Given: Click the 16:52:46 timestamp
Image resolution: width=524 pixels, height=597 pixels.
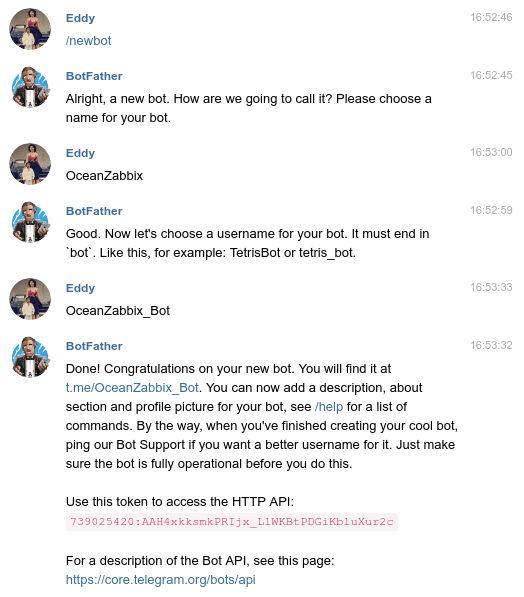Looking at the screenshot, I should (491, 17).
